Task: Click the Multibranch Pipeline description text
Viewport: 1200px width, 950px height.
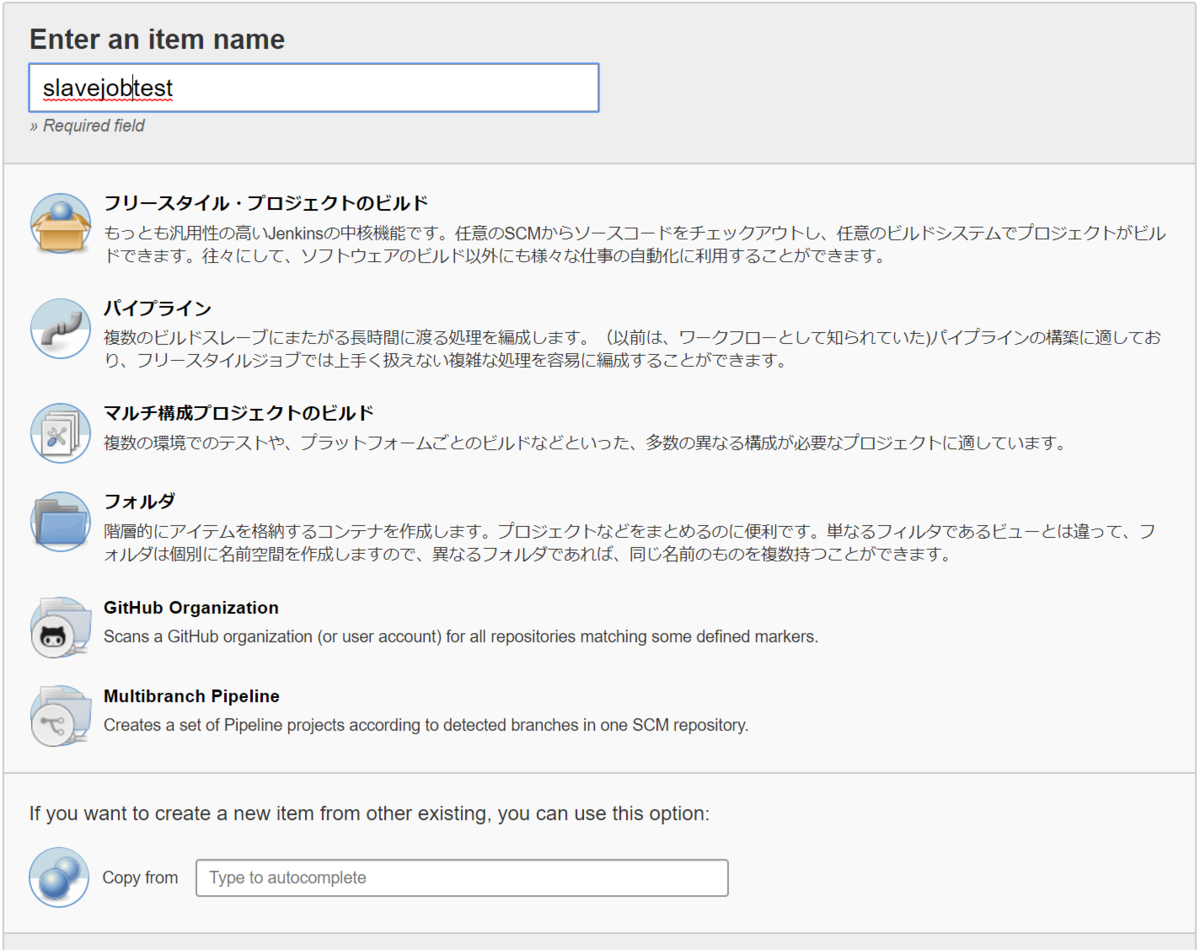Action: point(426,725)
